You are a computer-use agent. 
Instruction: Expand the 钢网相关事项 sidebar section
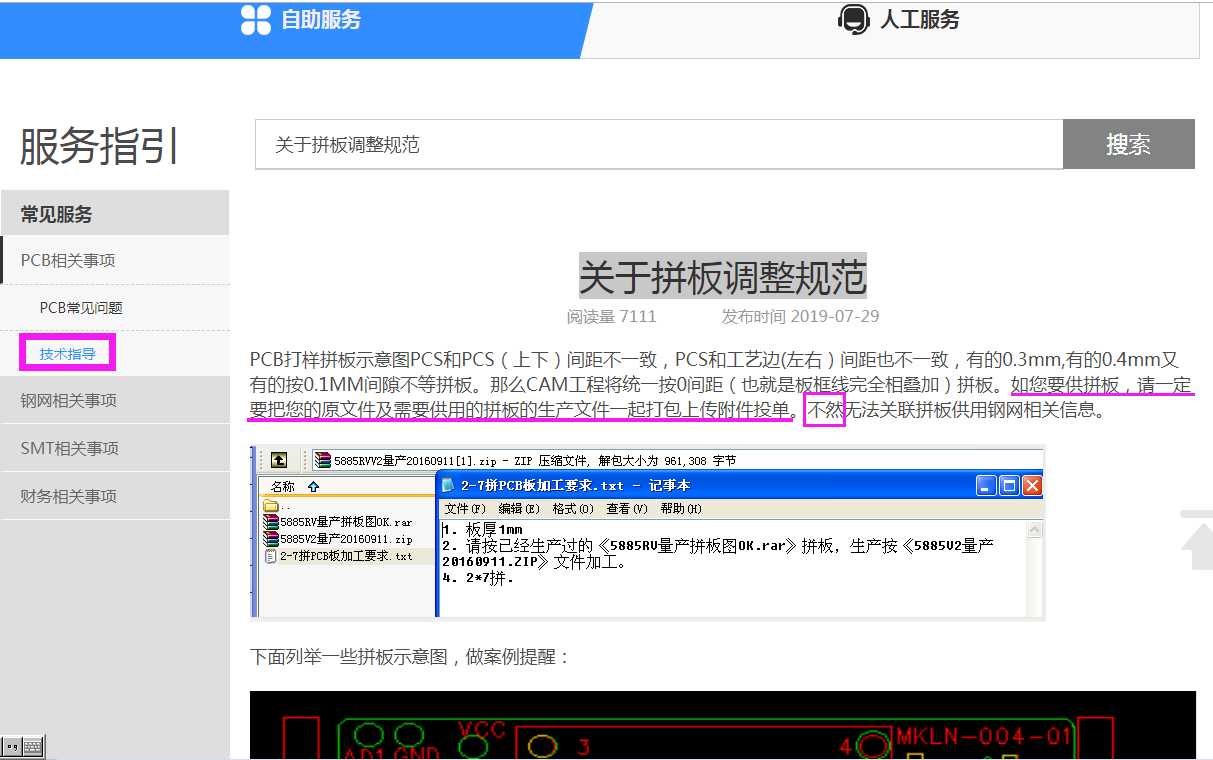tap(68, 401)
